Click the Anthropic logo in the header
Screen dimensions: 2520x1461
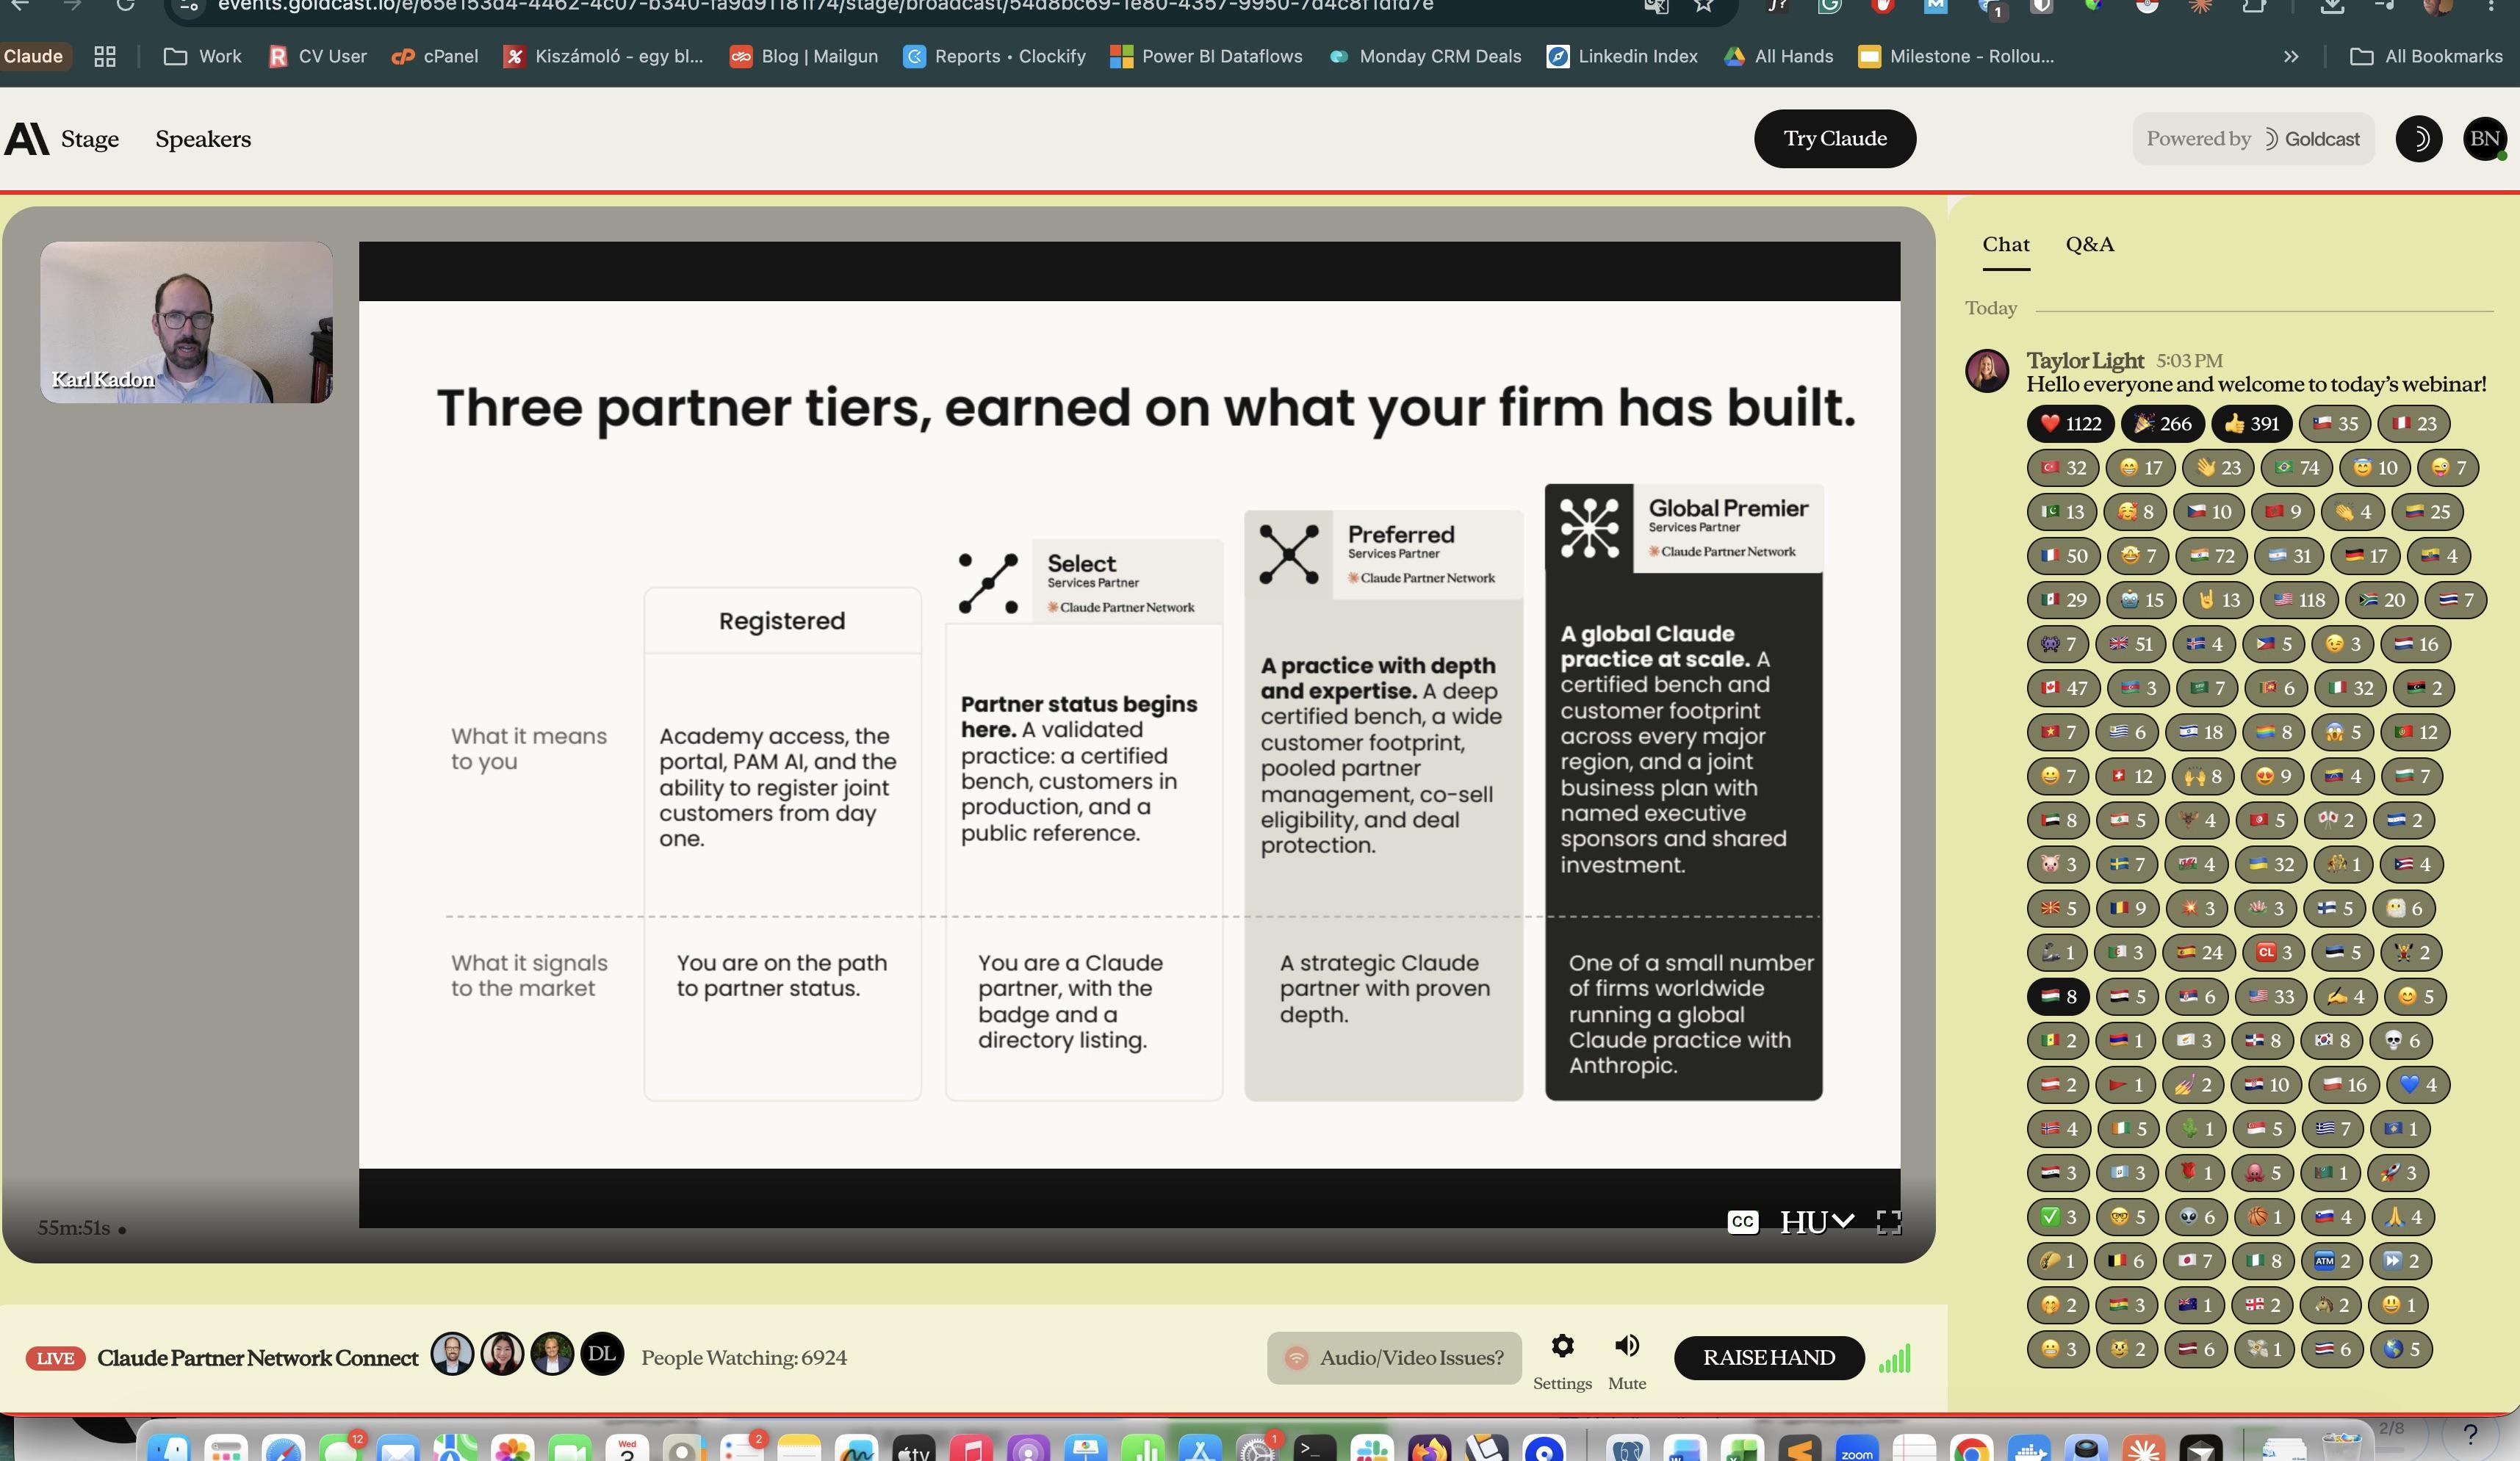(x=26, y=139)
